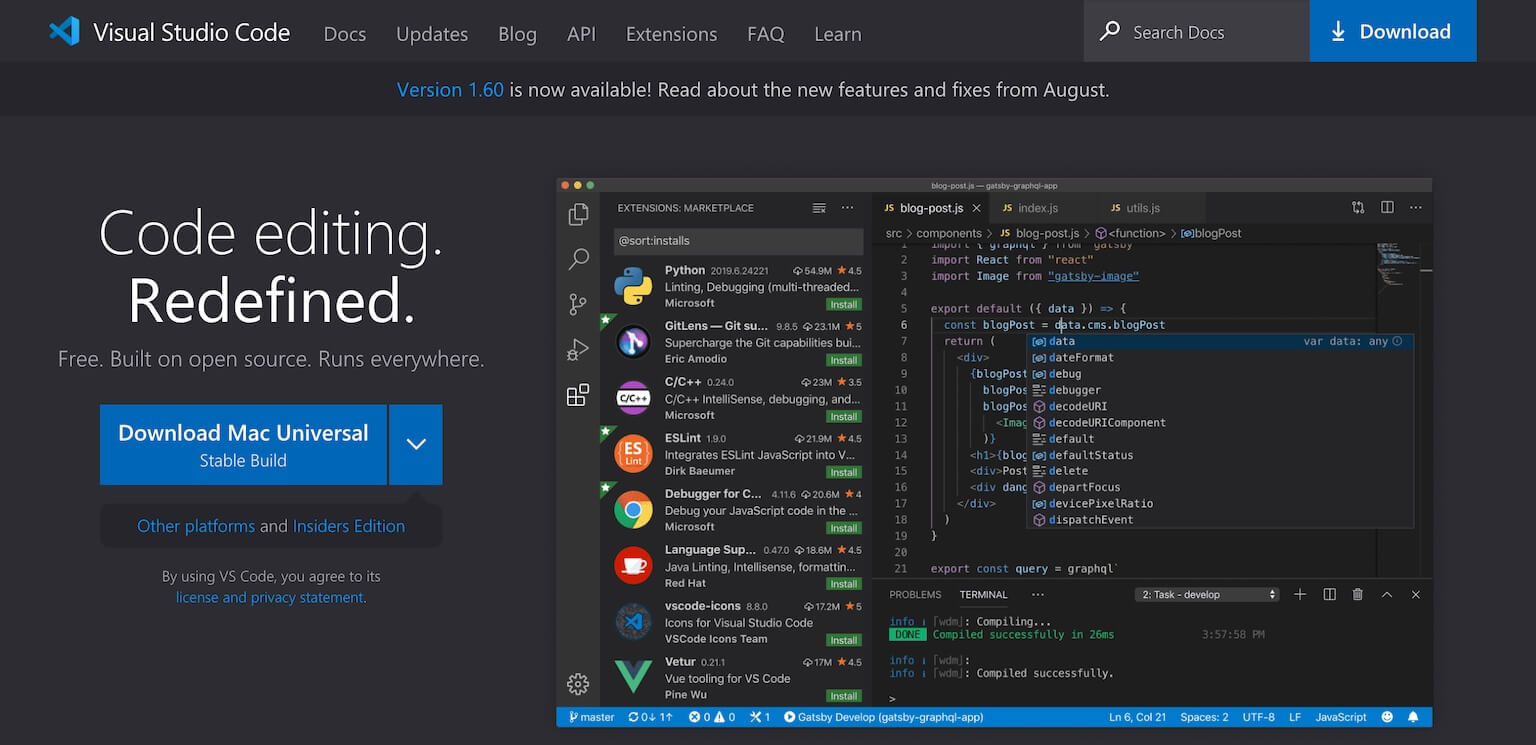The image size is (1536, 745).
Task: Click the filter extensions icon in Marketplace
Action: tap(819, 208)
